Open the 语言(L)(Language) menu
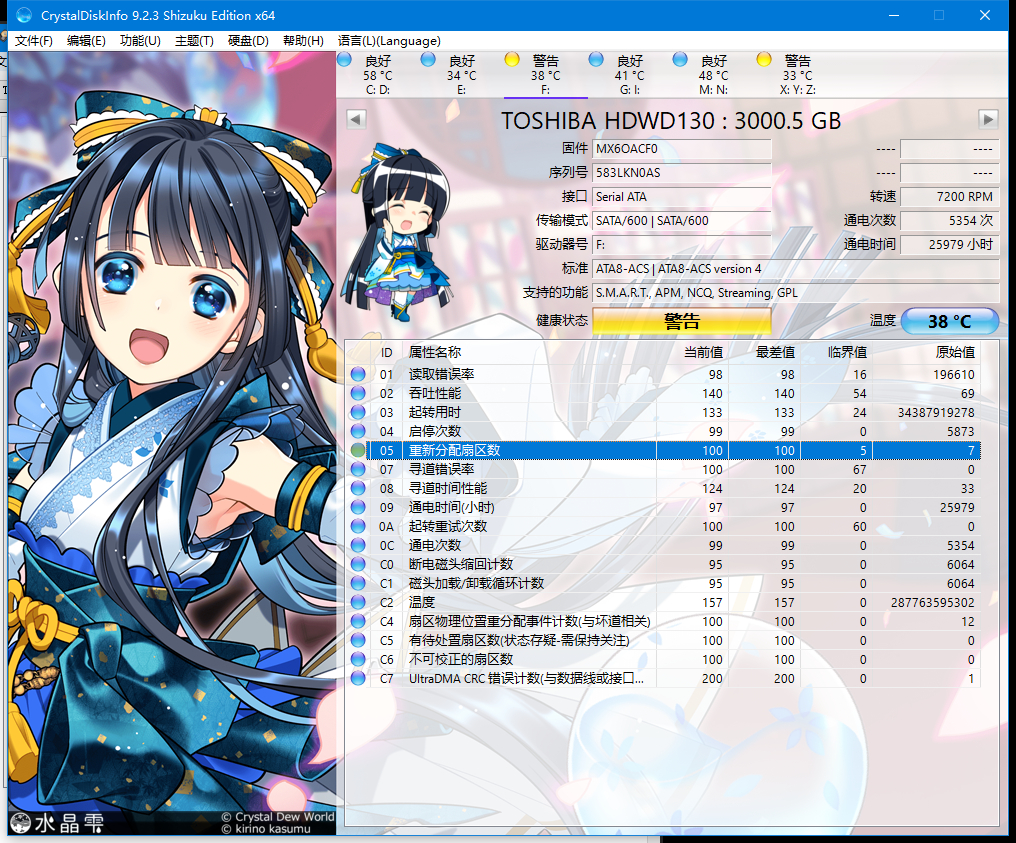Screen dimensions: 1016x843 point(389,41)
